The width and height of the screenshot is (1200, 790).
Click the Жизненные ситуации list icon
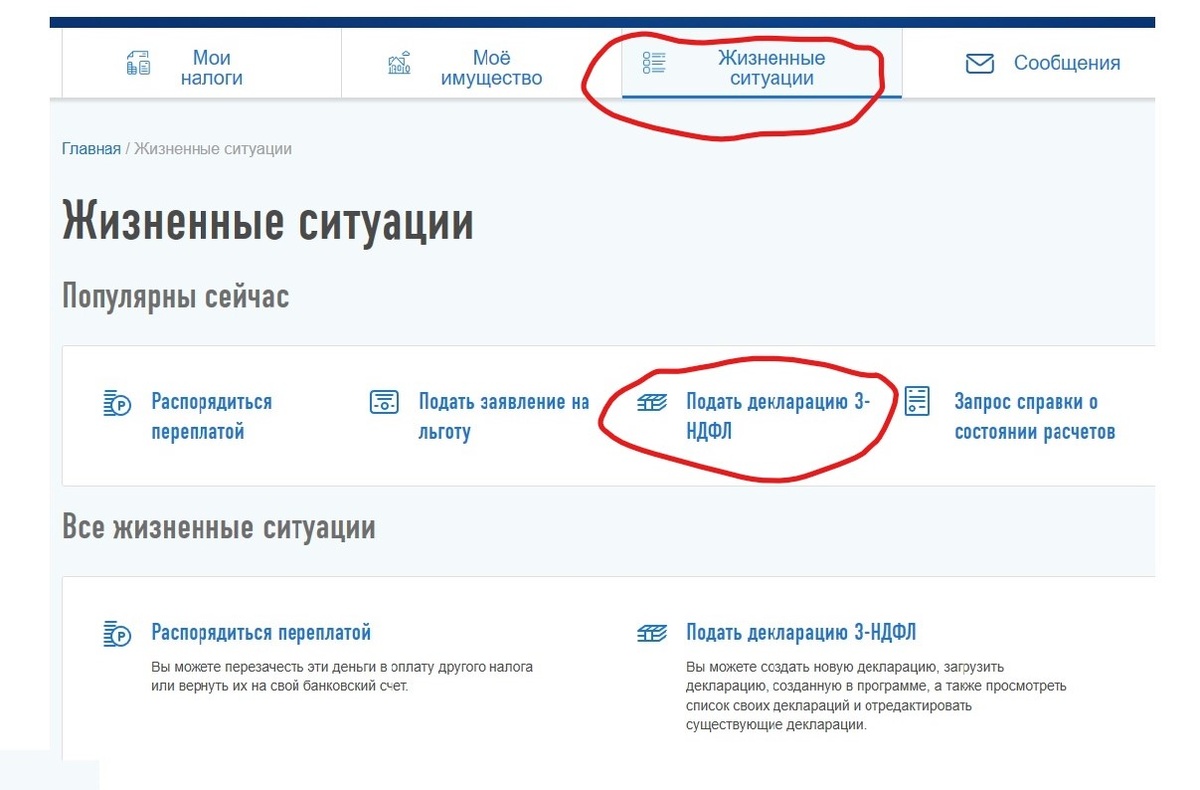click(655, 62)
